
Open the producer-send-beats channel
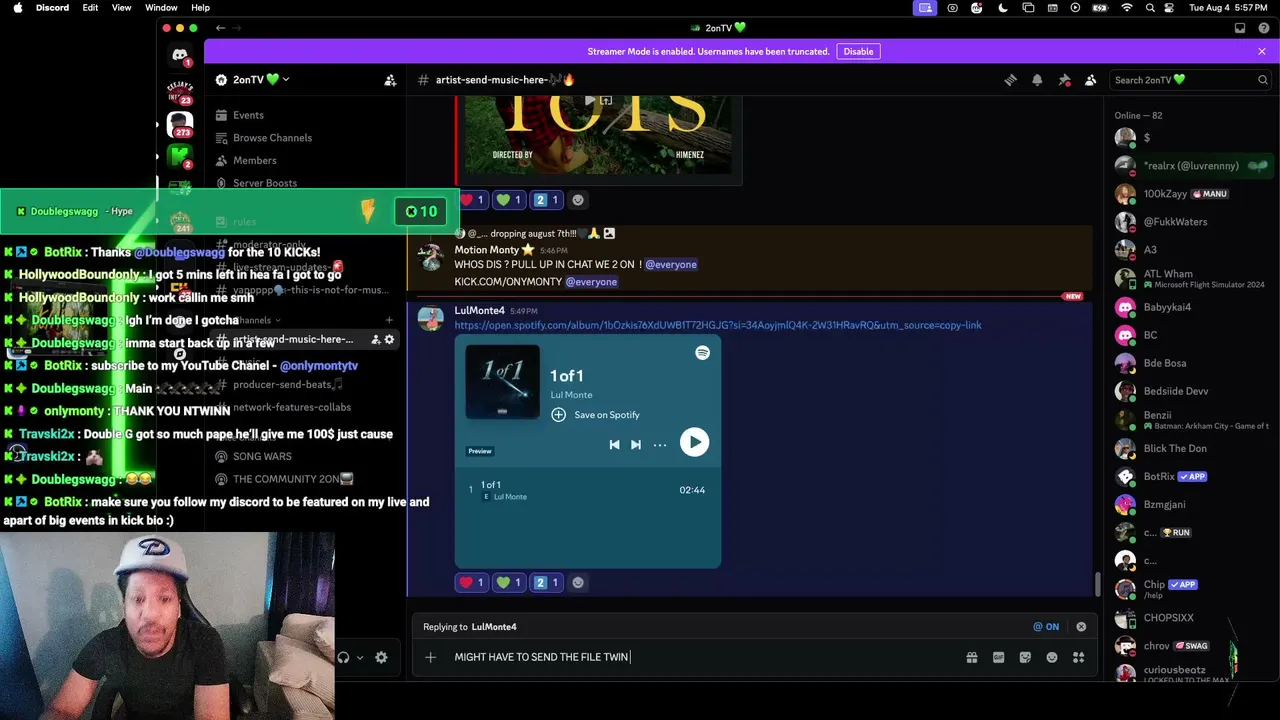[x=288, y=384]
